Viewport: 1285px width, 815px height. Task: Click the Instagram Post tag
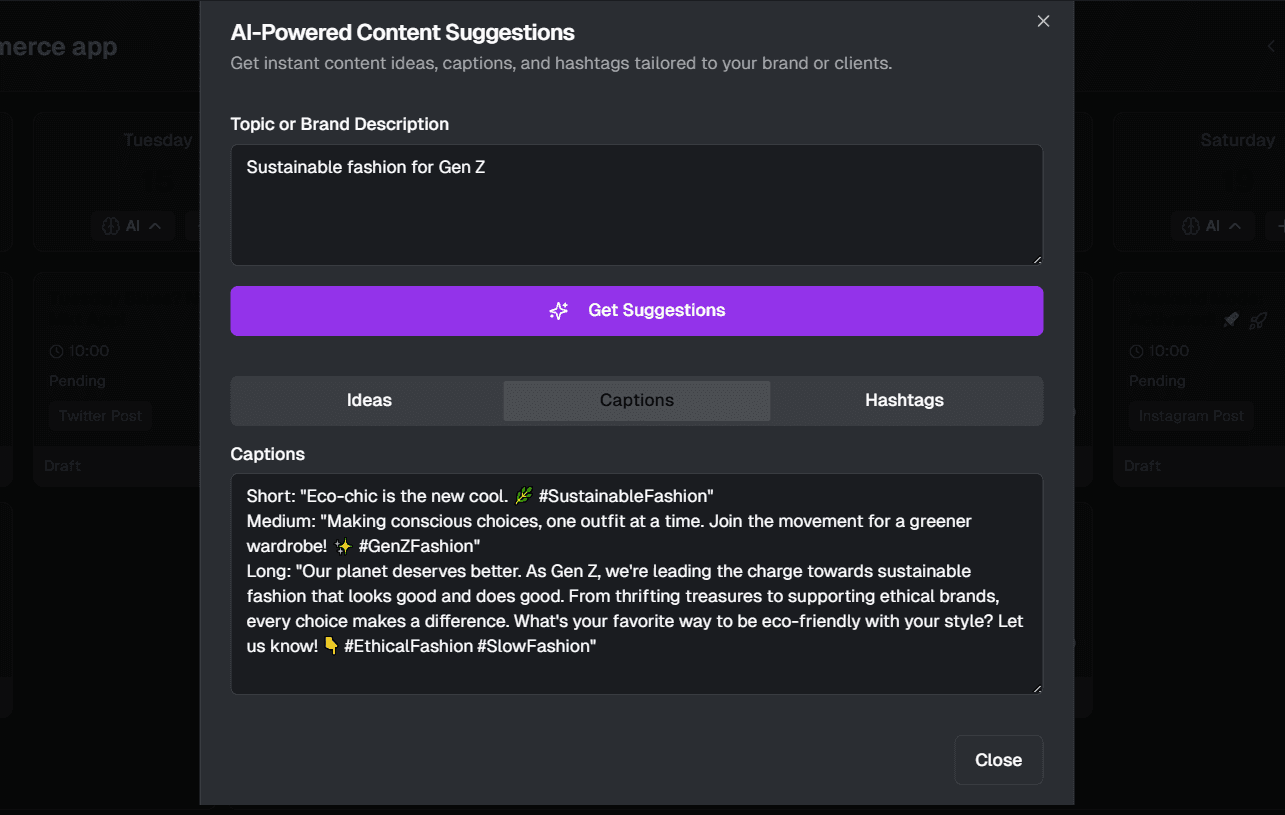pos(1191,416)
